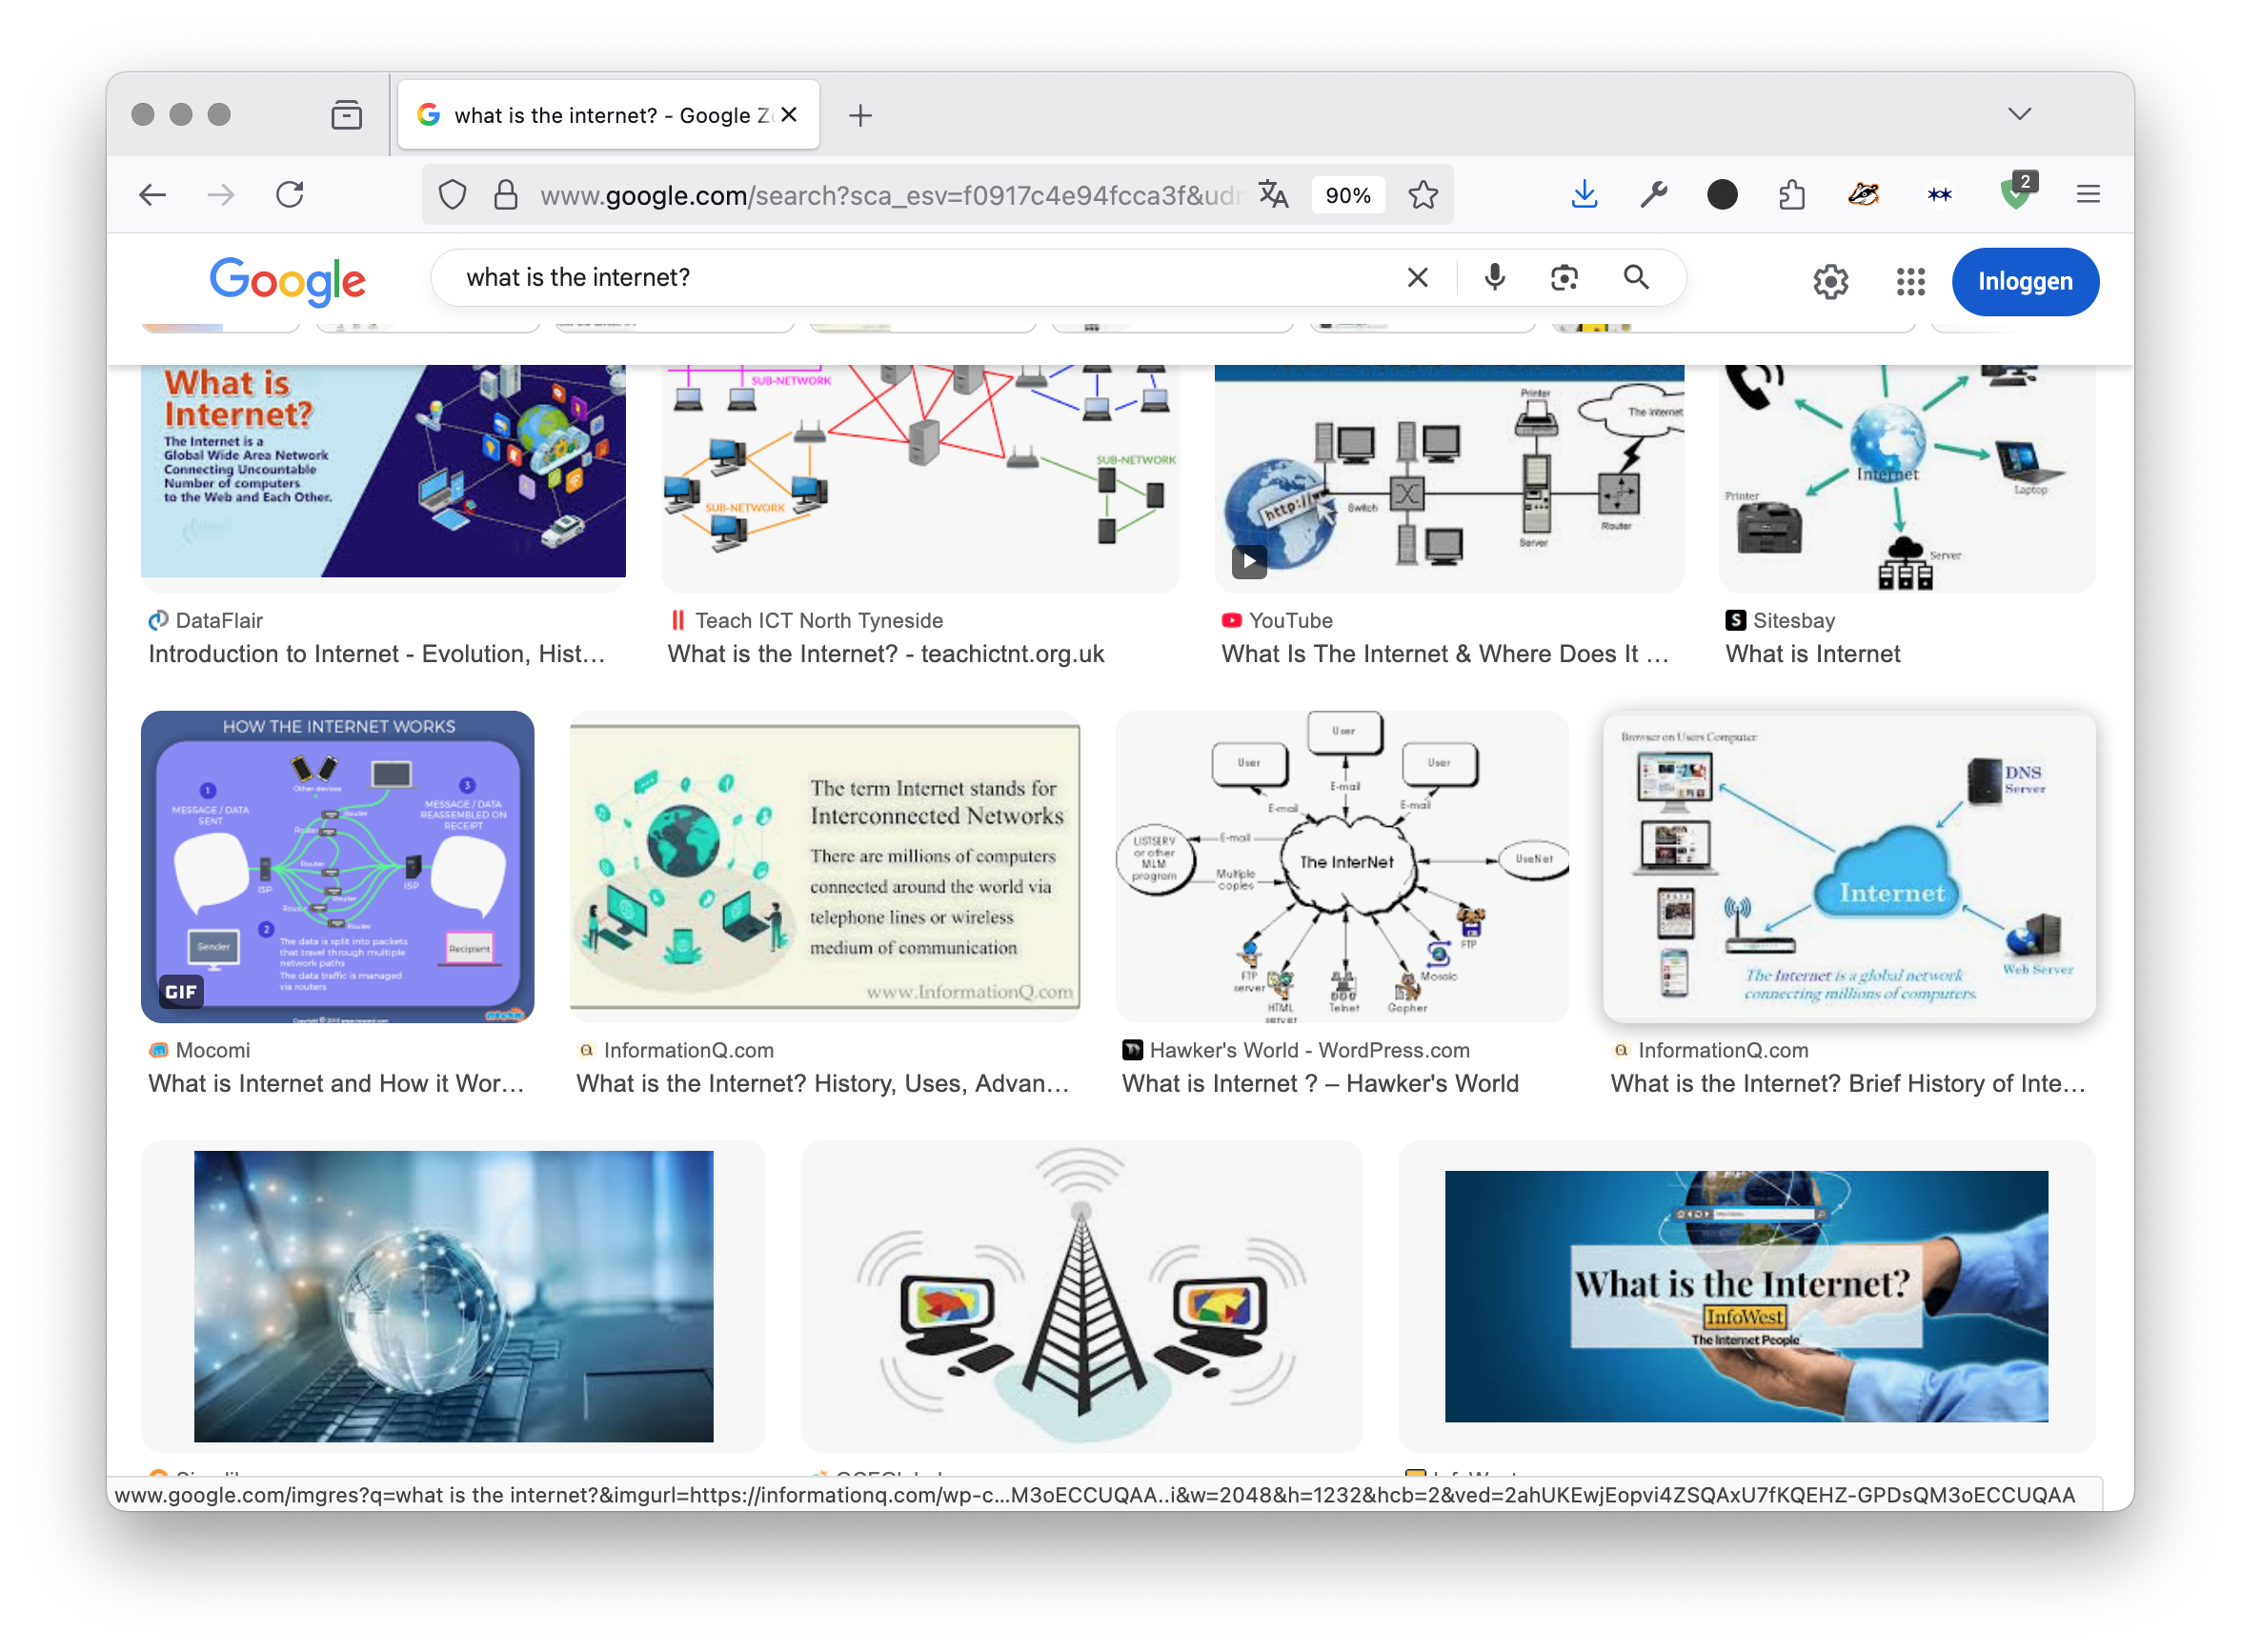Open the tab list chevron dropdown

(2018, 114)
